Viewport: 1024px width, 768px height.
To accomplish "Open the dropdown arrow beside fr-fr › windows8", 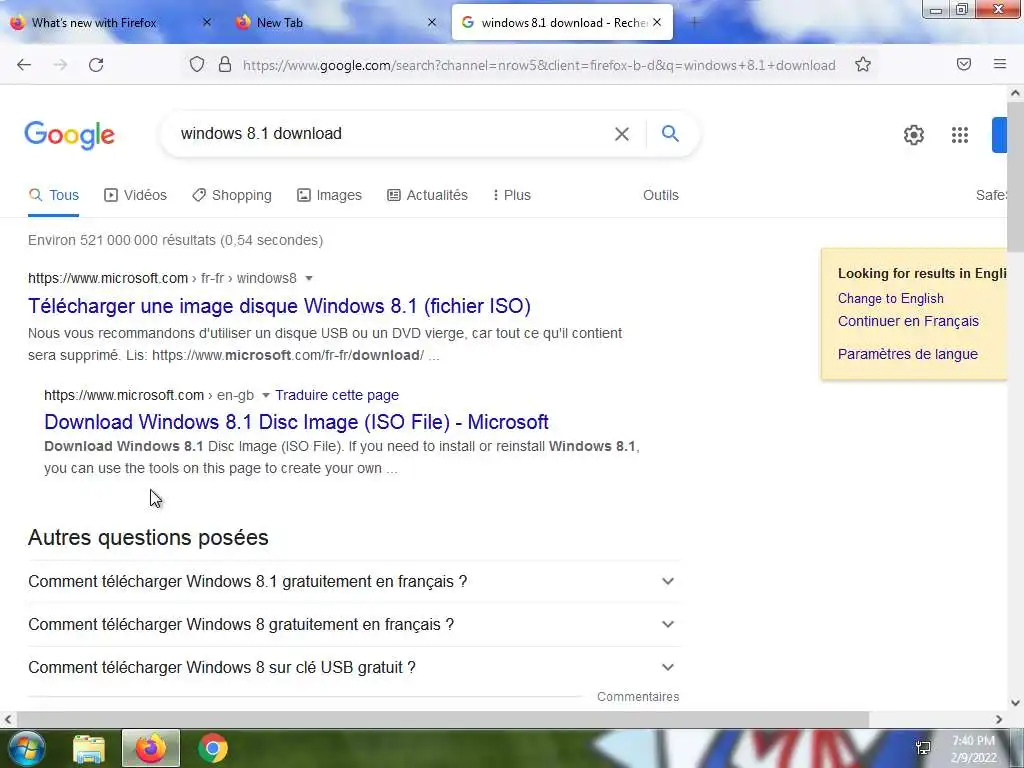I will [309, 279].
